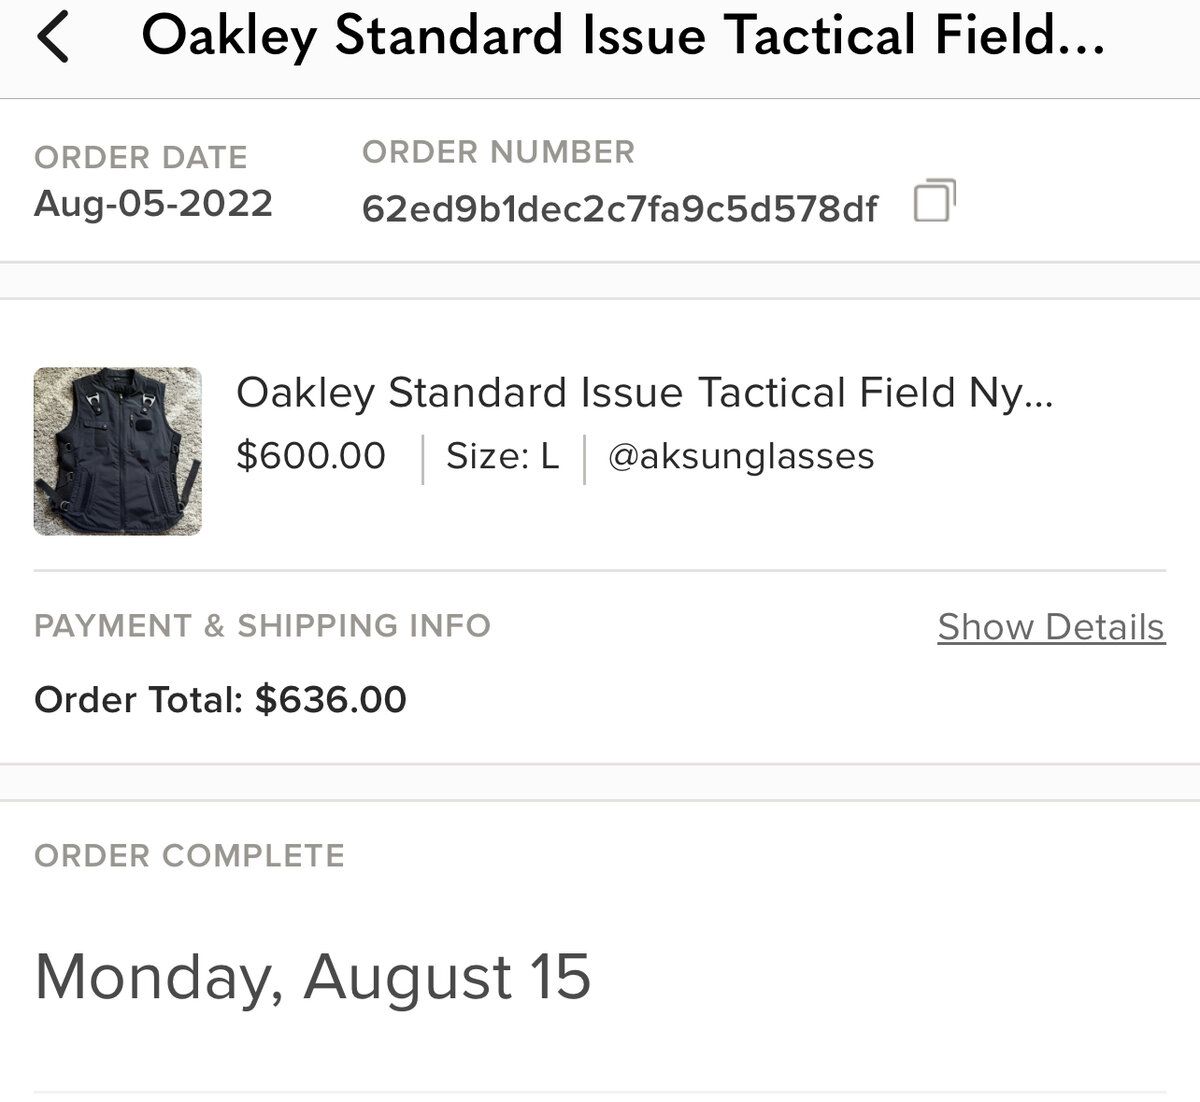Tap the $600.00 item price
Image resolution: width=1200 pixels, height=1102 pixels.
click(x=311, y=456)
